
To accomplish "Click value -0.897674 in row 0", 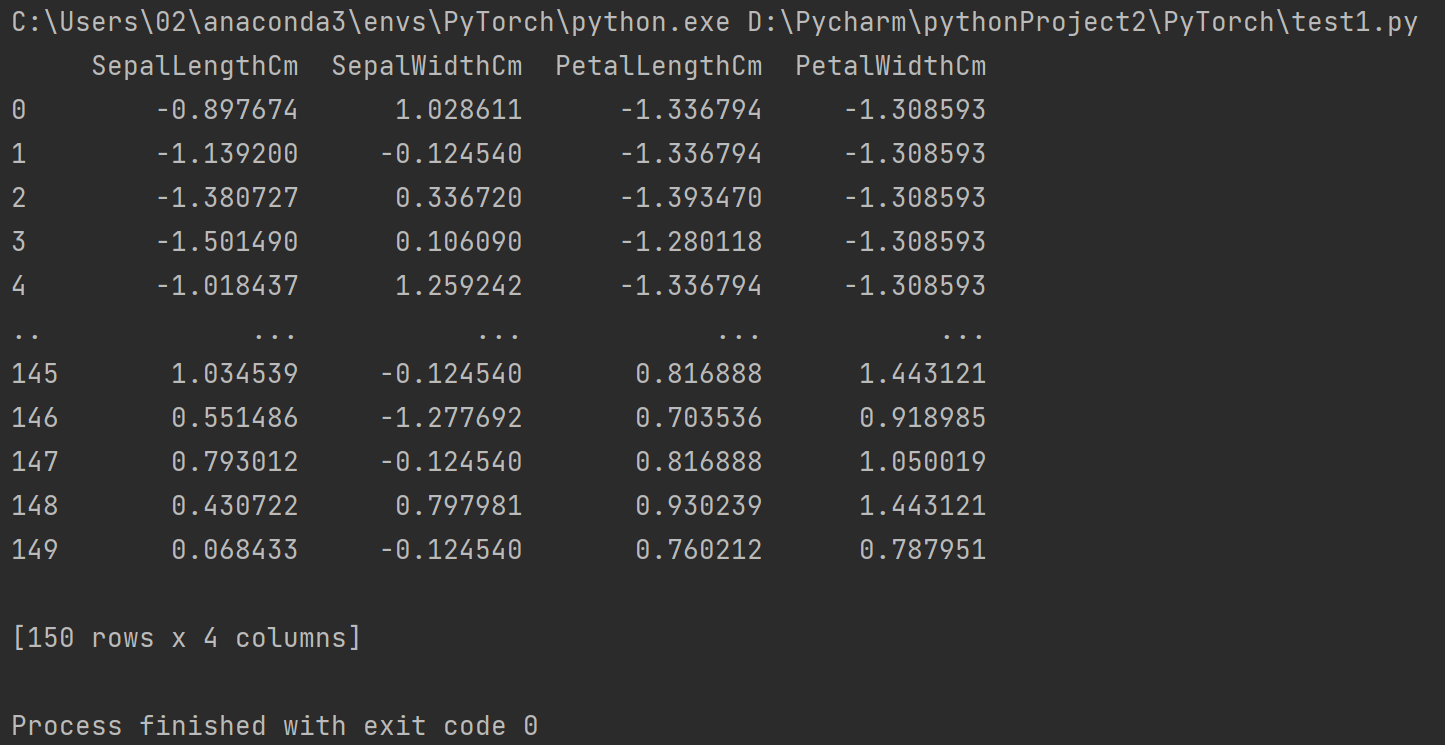I will coord(227,110).
